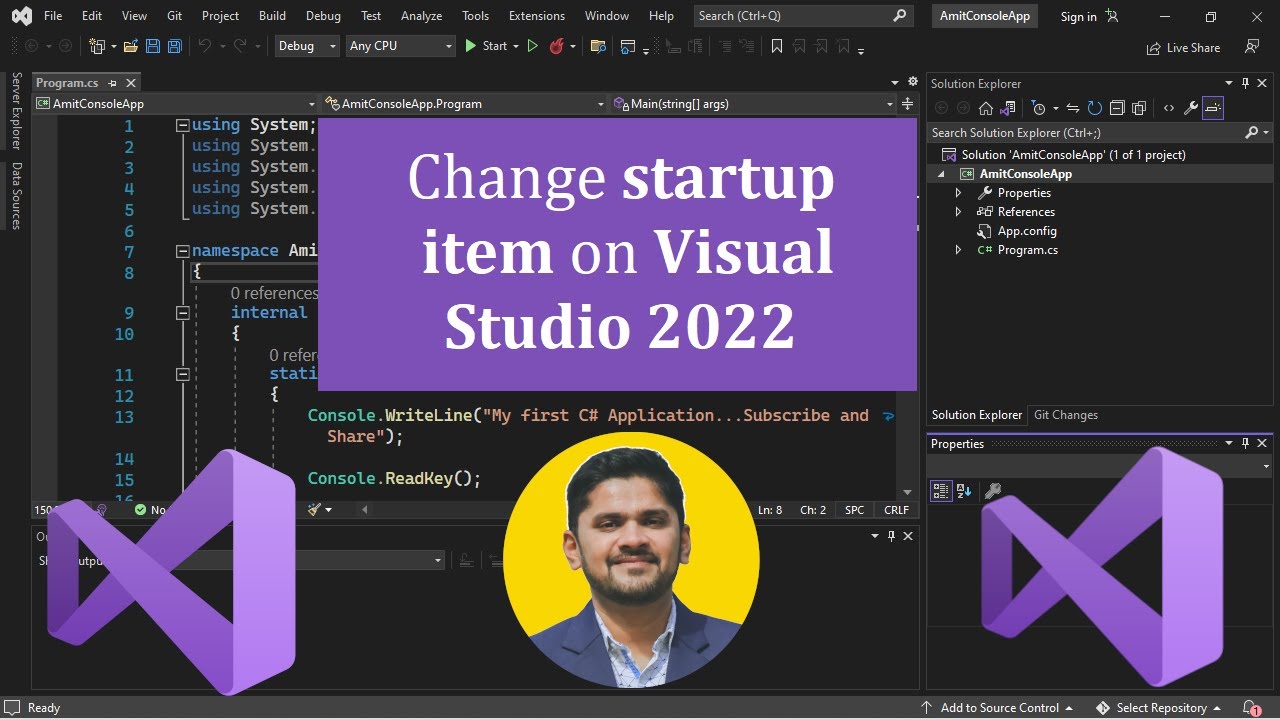Pin the Program.cs tab
Screen dimensions: 1280x720
pyautogui.click(x=113, y=83)
